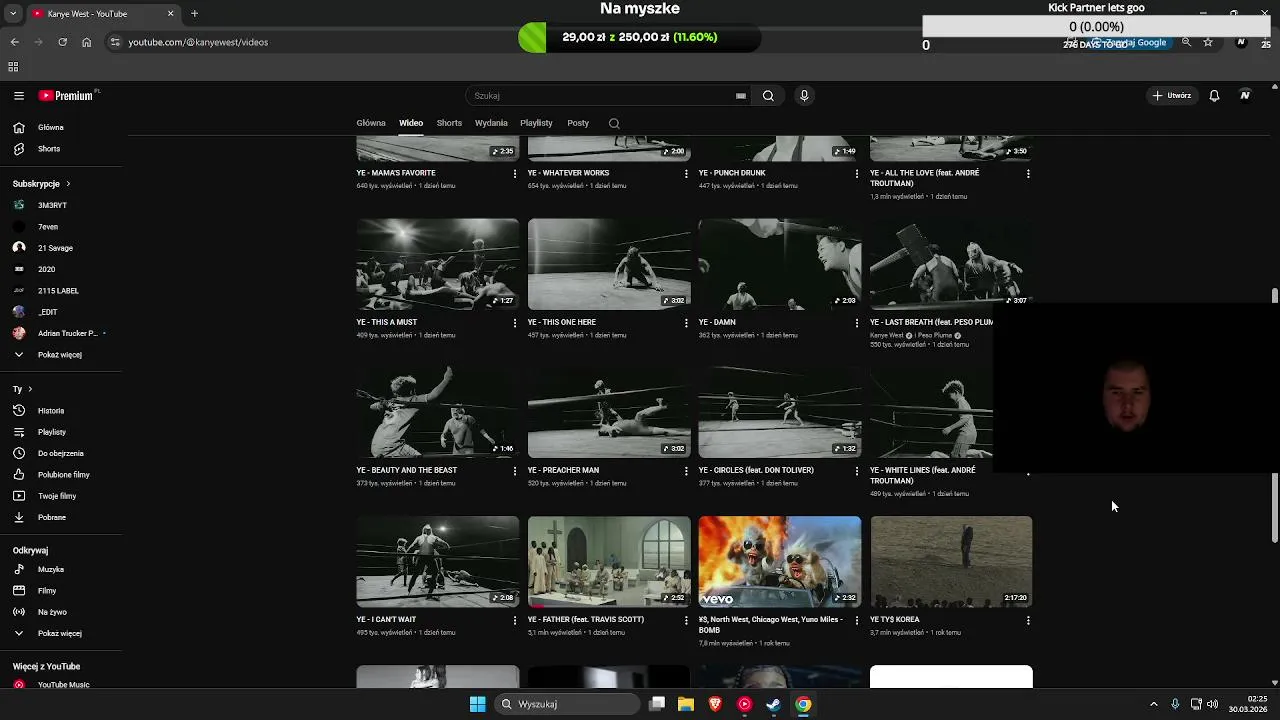Play the Vevo BOMB video thumbnail
The image size is (1280, 720).
(780, 561)
